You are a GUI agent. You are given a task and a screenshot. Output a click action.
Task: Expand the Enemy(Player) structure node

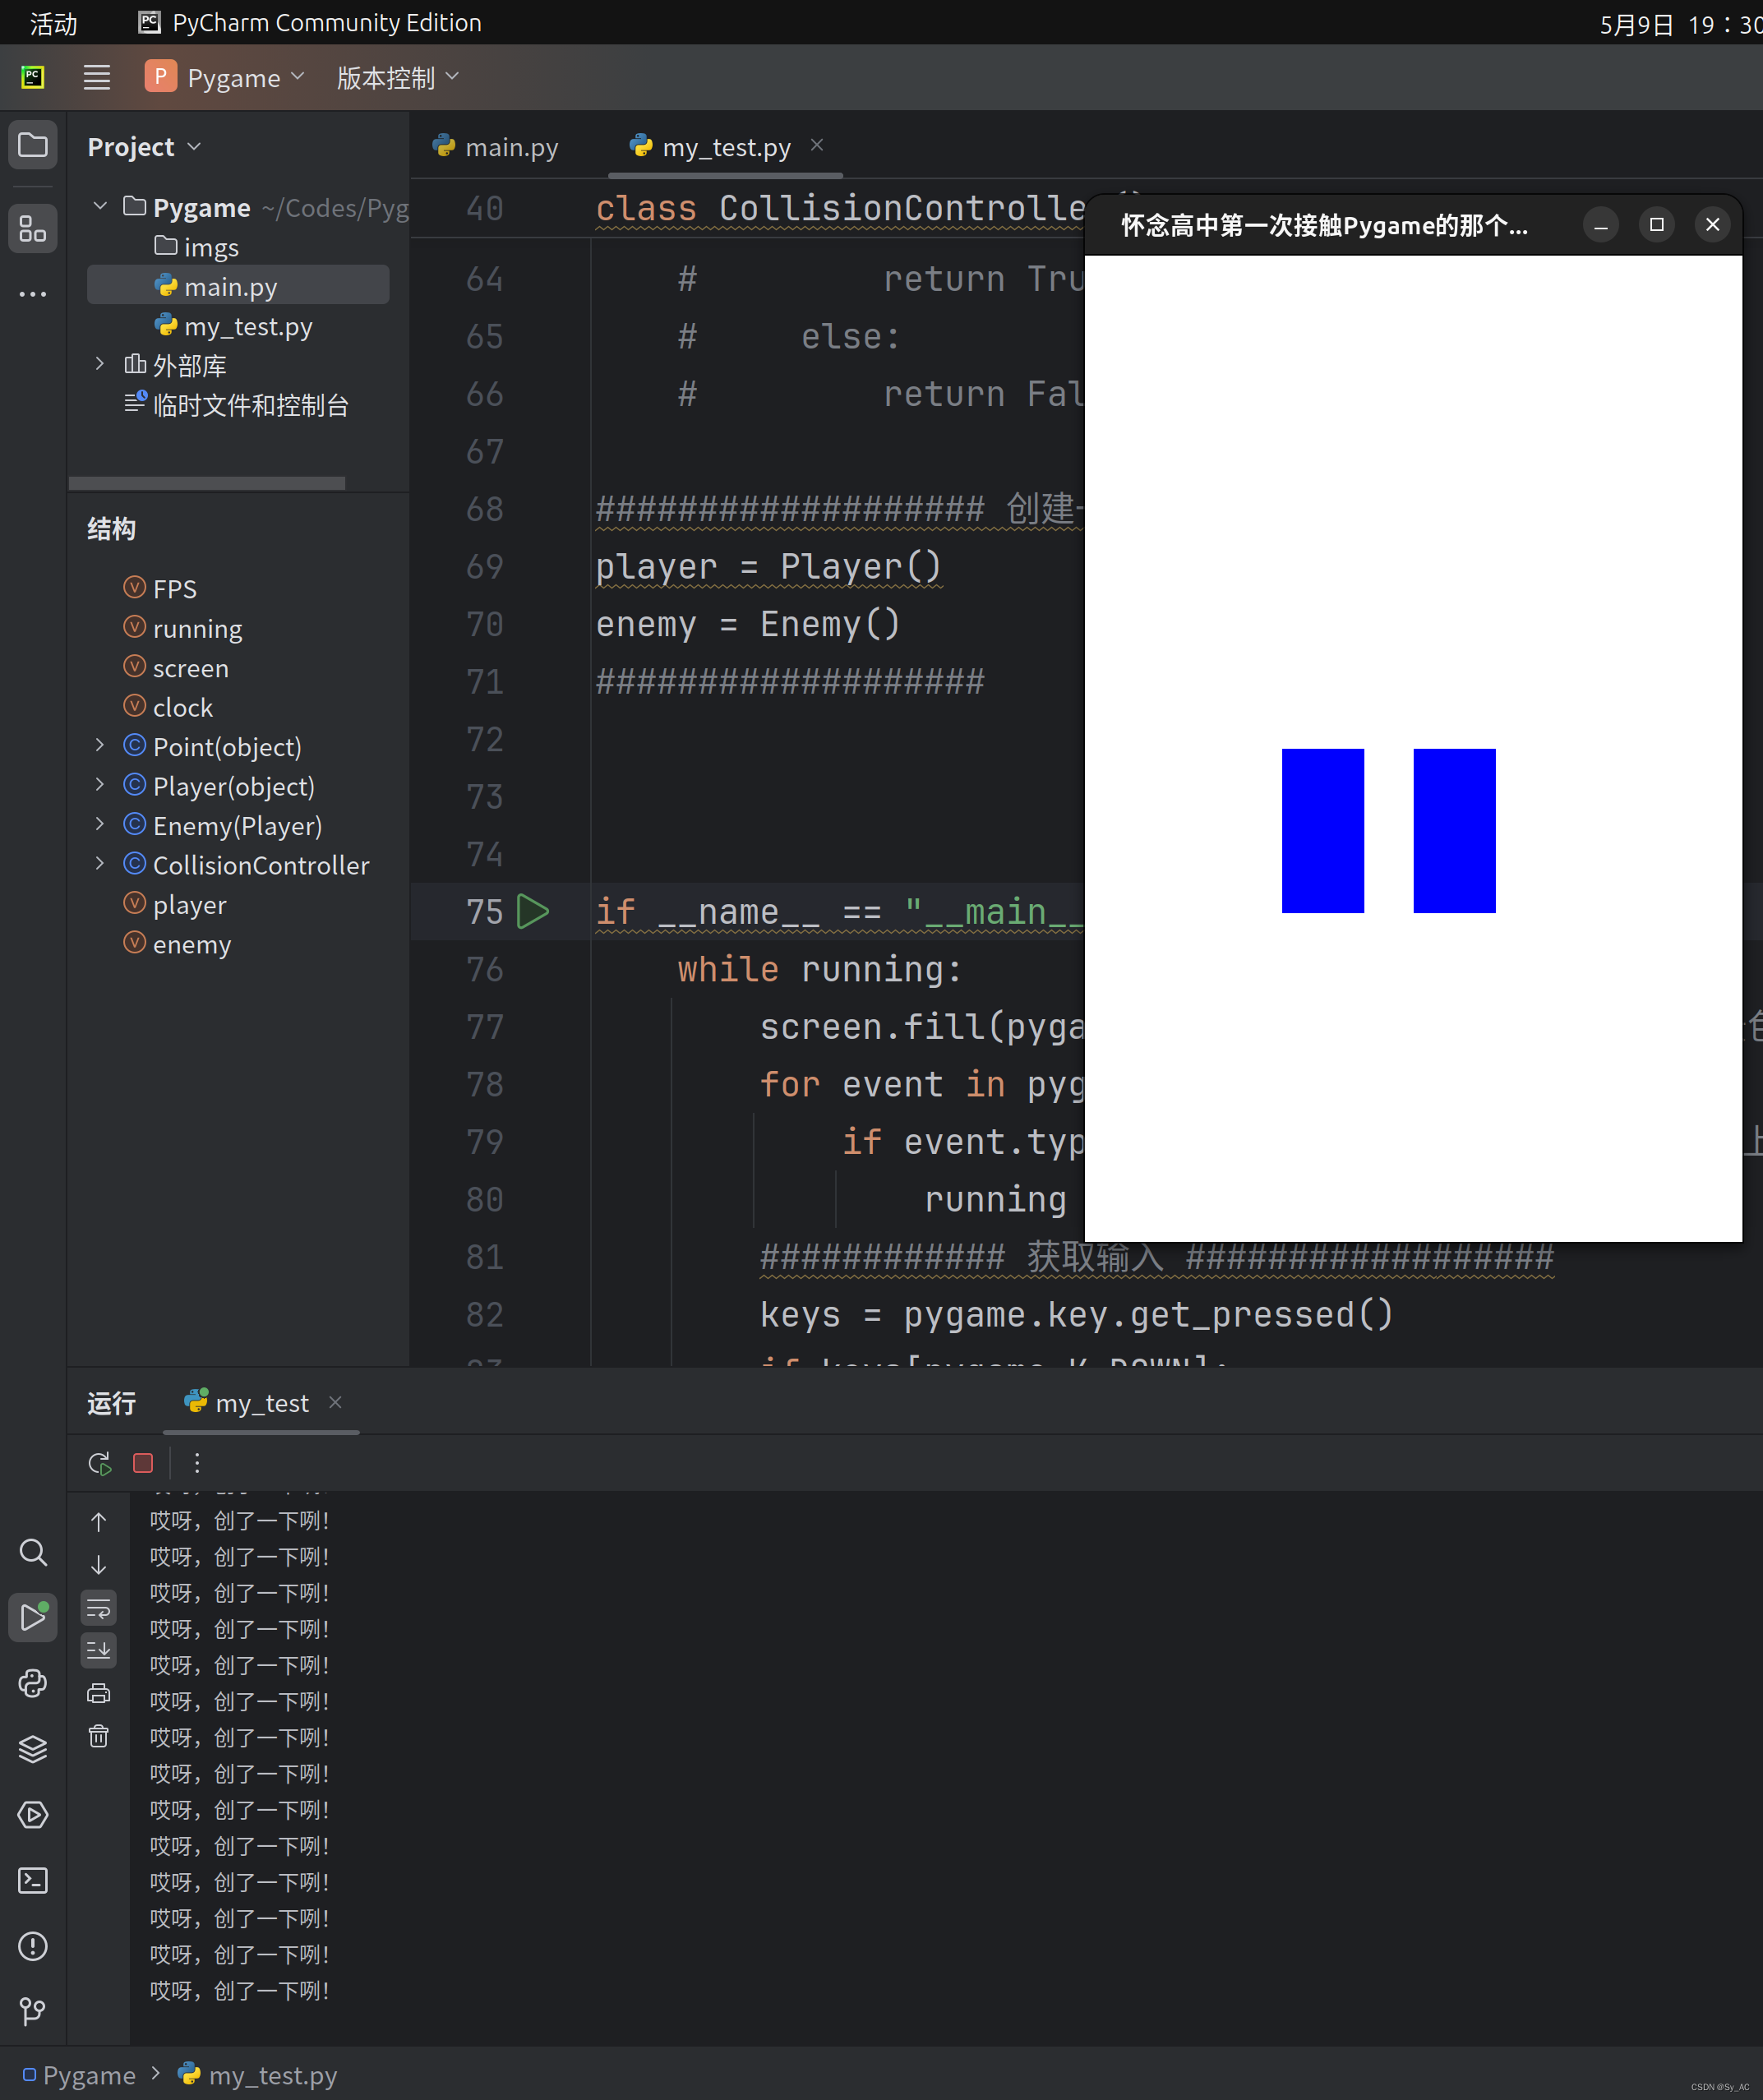click(98, 825)
